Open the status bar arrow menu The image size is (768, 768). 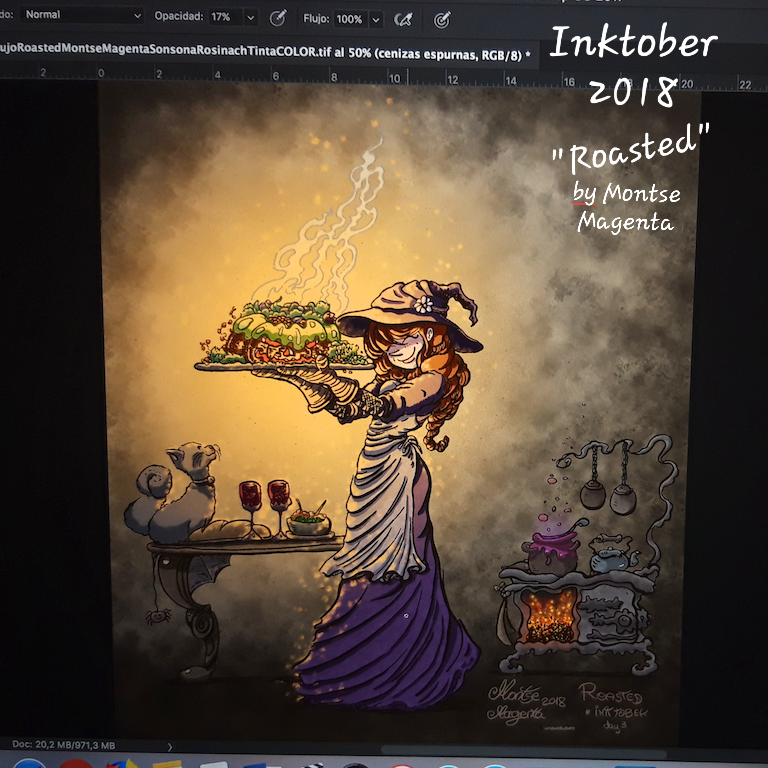(x=170, y=746)
